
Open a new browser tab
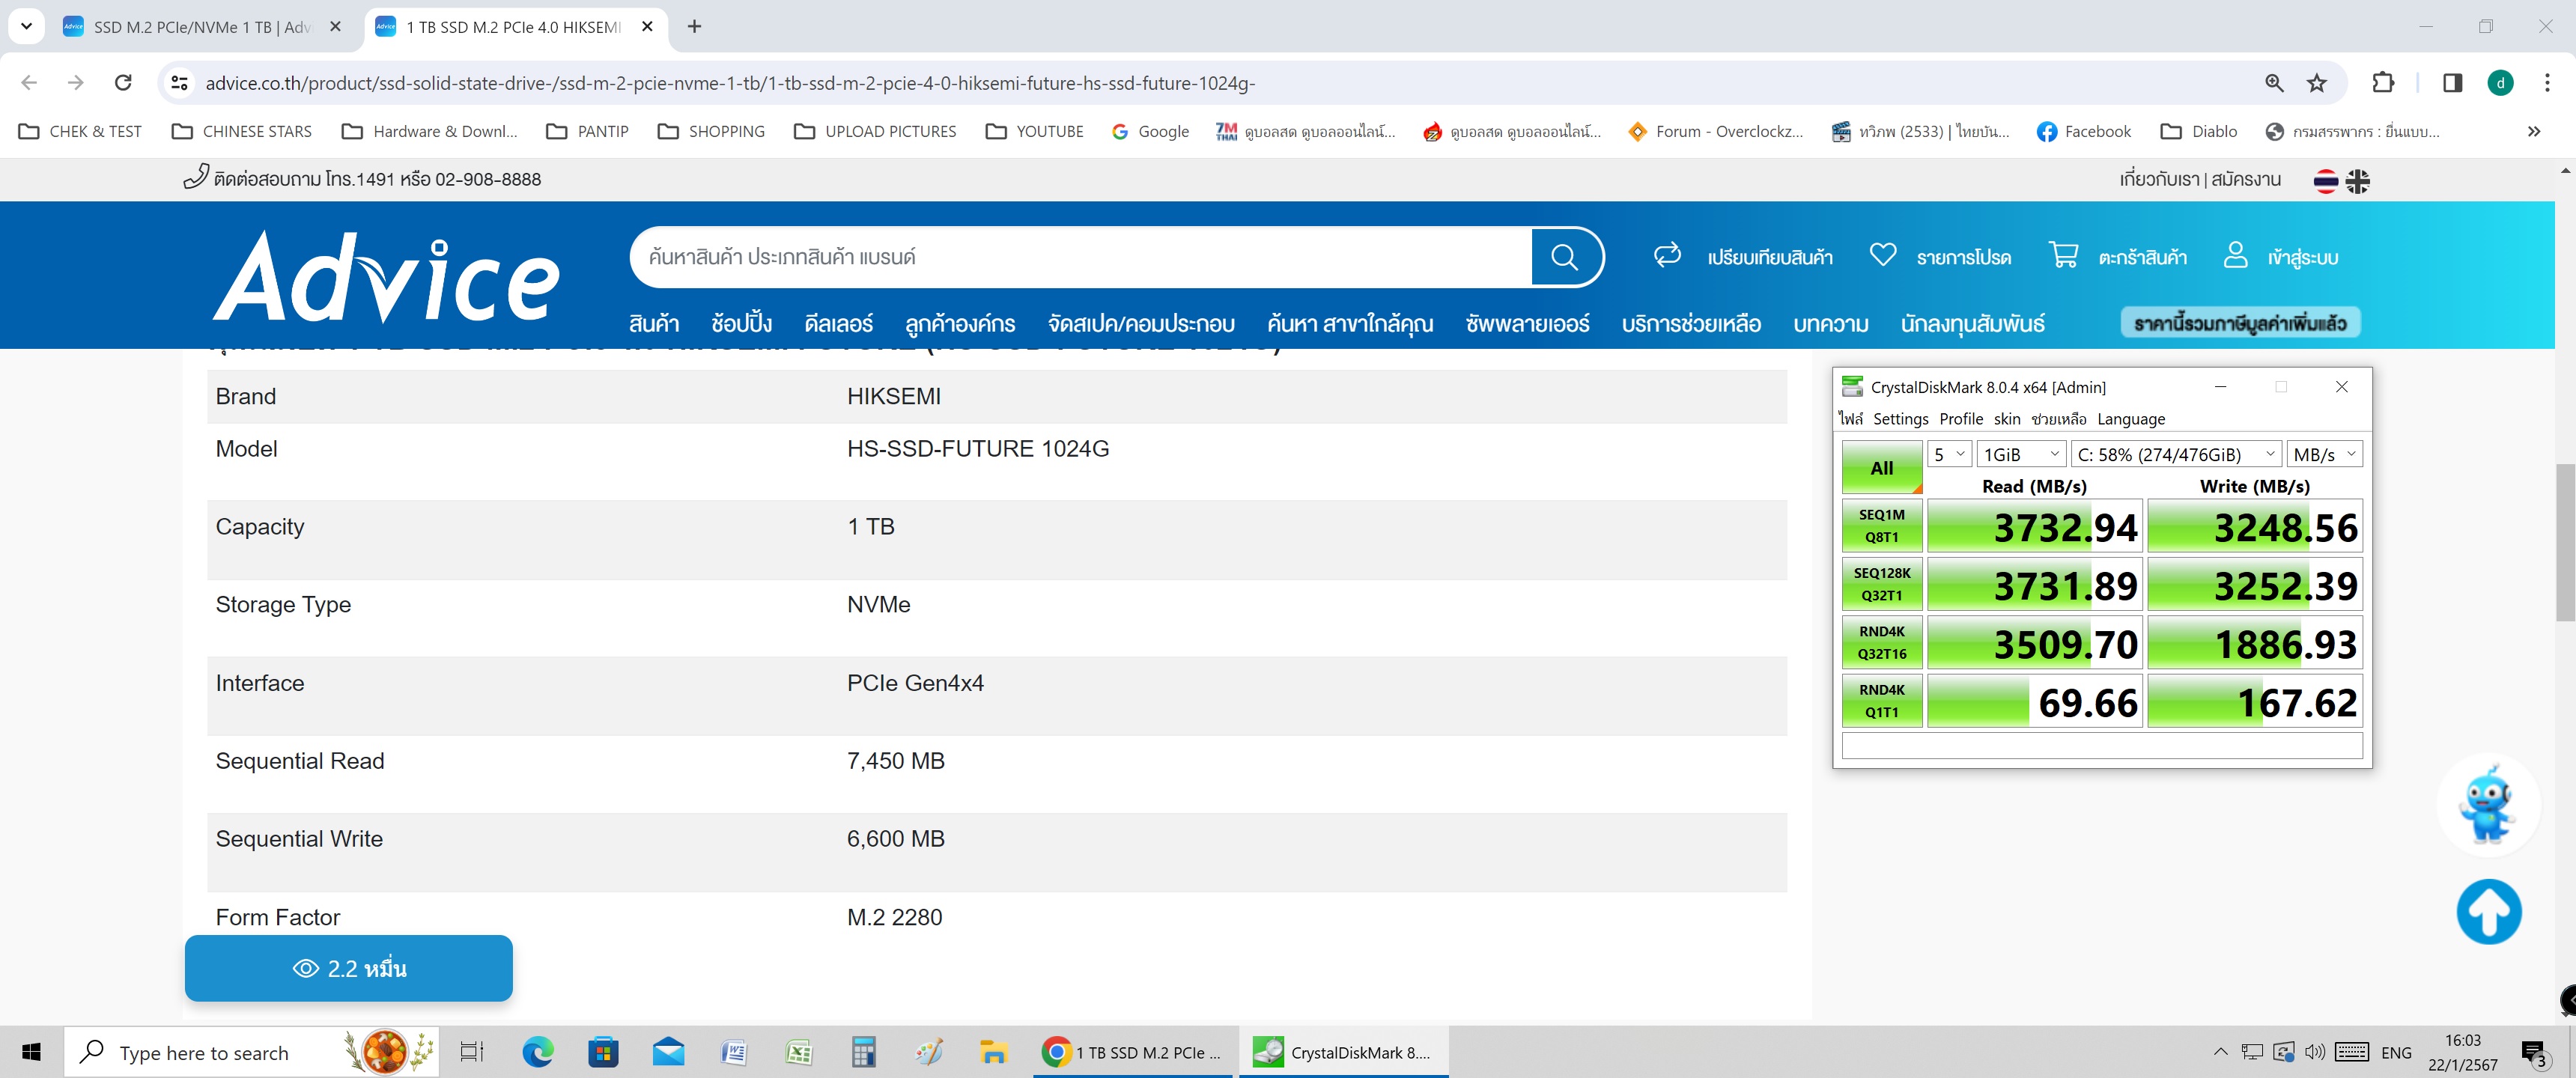tap(694, 27)
